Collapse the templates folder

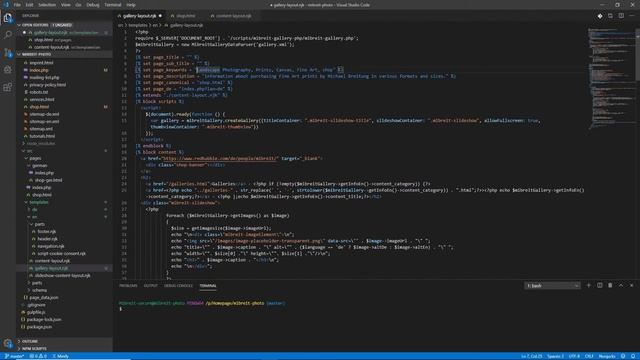click(39, 202)
